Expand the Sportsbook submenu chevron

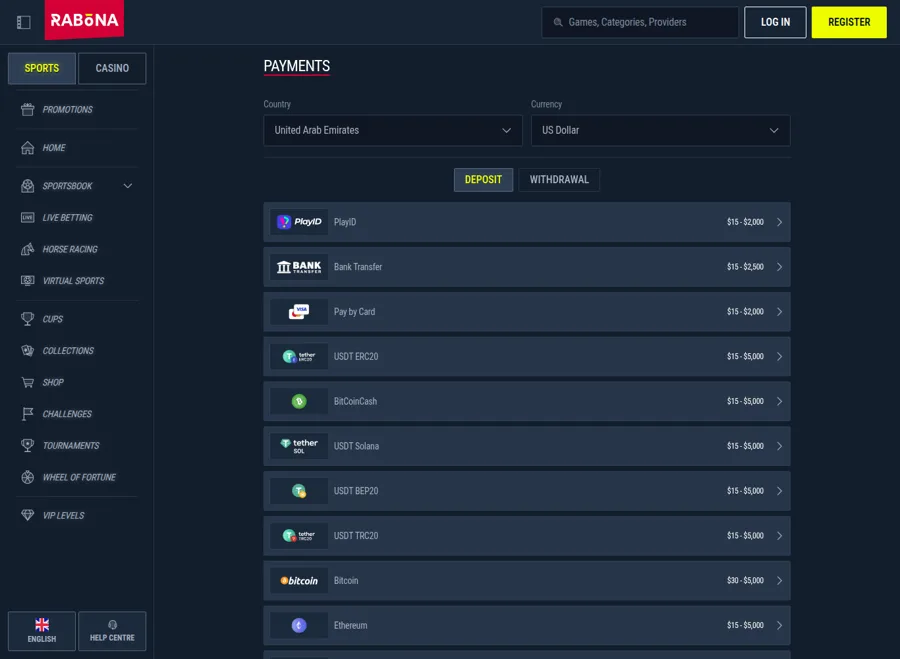tap(127, 186)
